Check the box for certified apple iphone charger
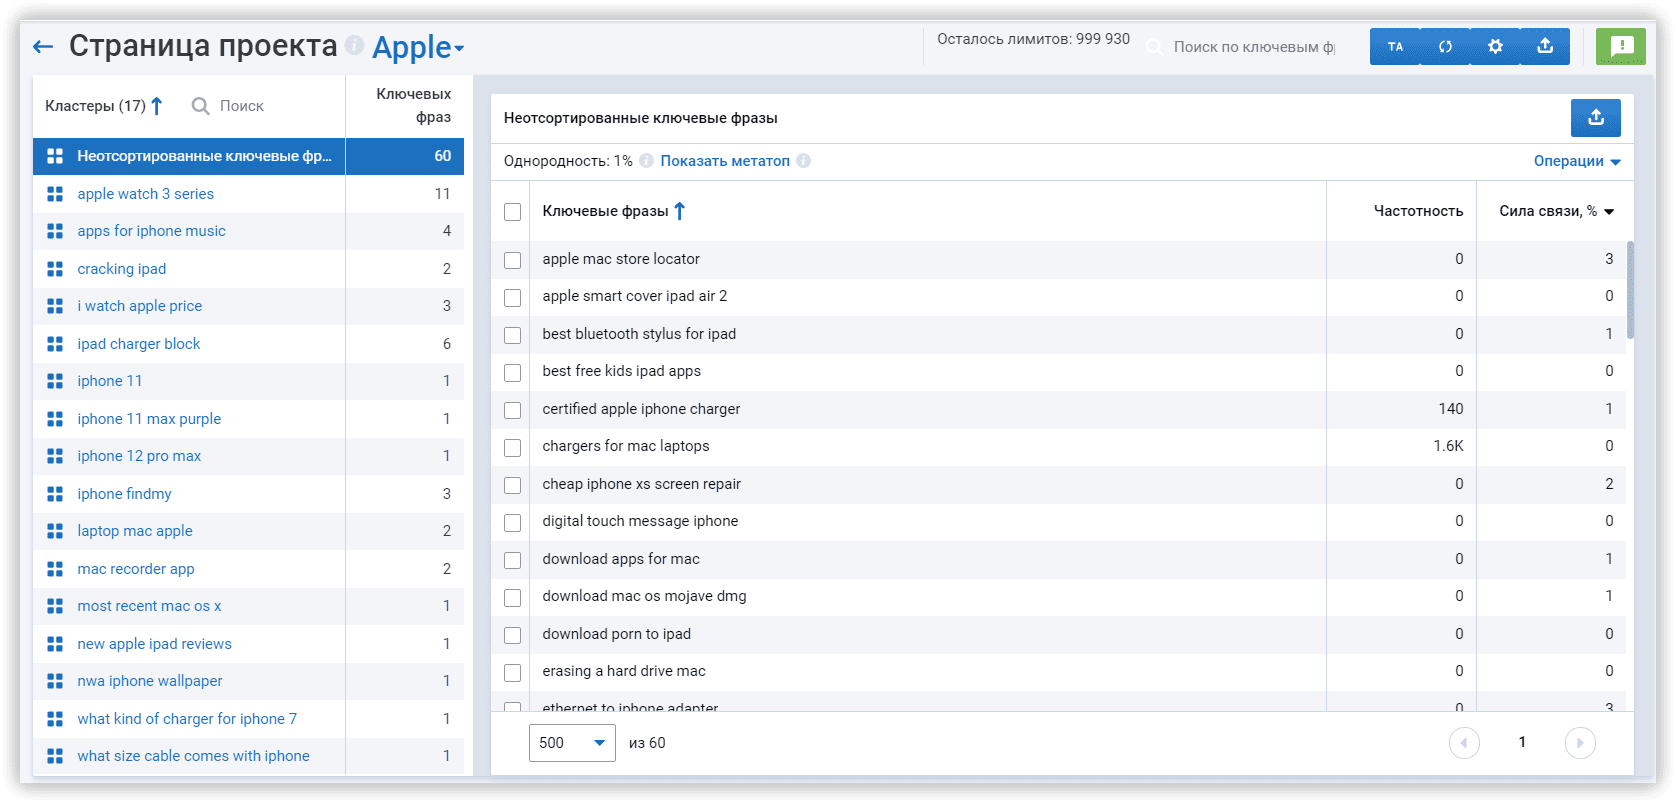This screenshot has width=1676, height=803. click(513, 410)
